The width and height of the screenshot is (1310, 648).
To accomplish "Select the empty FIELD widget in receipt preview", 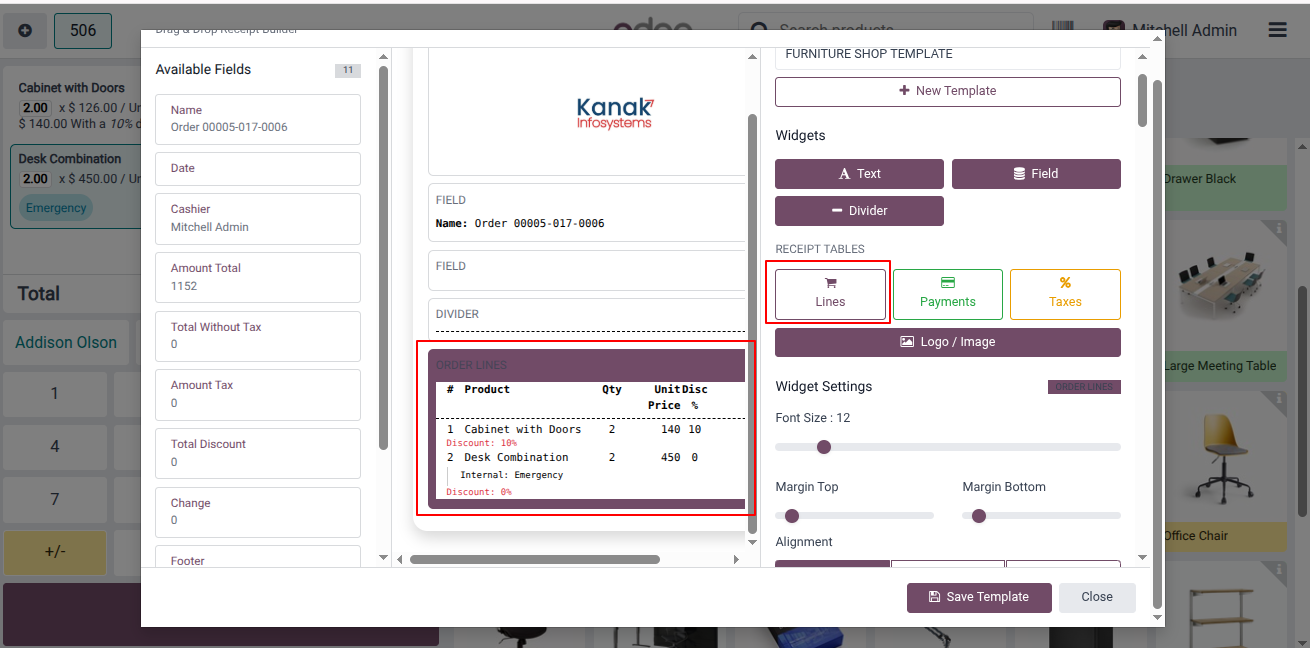I will pos(587,270).
